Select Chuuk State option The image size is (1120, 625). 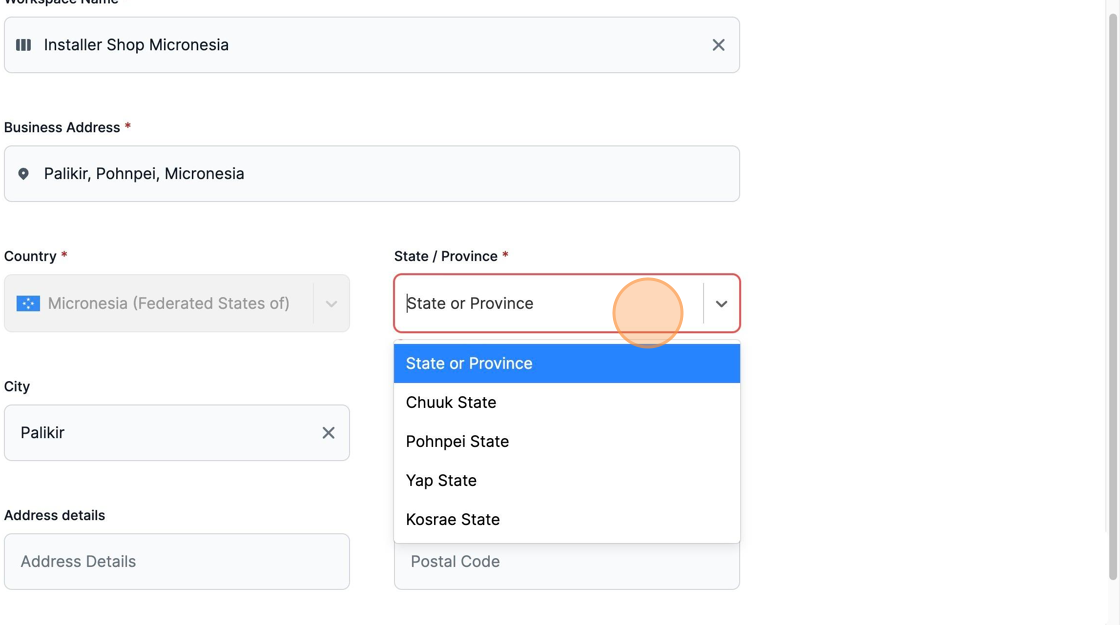pyautogui.click(x=566, y=402)
